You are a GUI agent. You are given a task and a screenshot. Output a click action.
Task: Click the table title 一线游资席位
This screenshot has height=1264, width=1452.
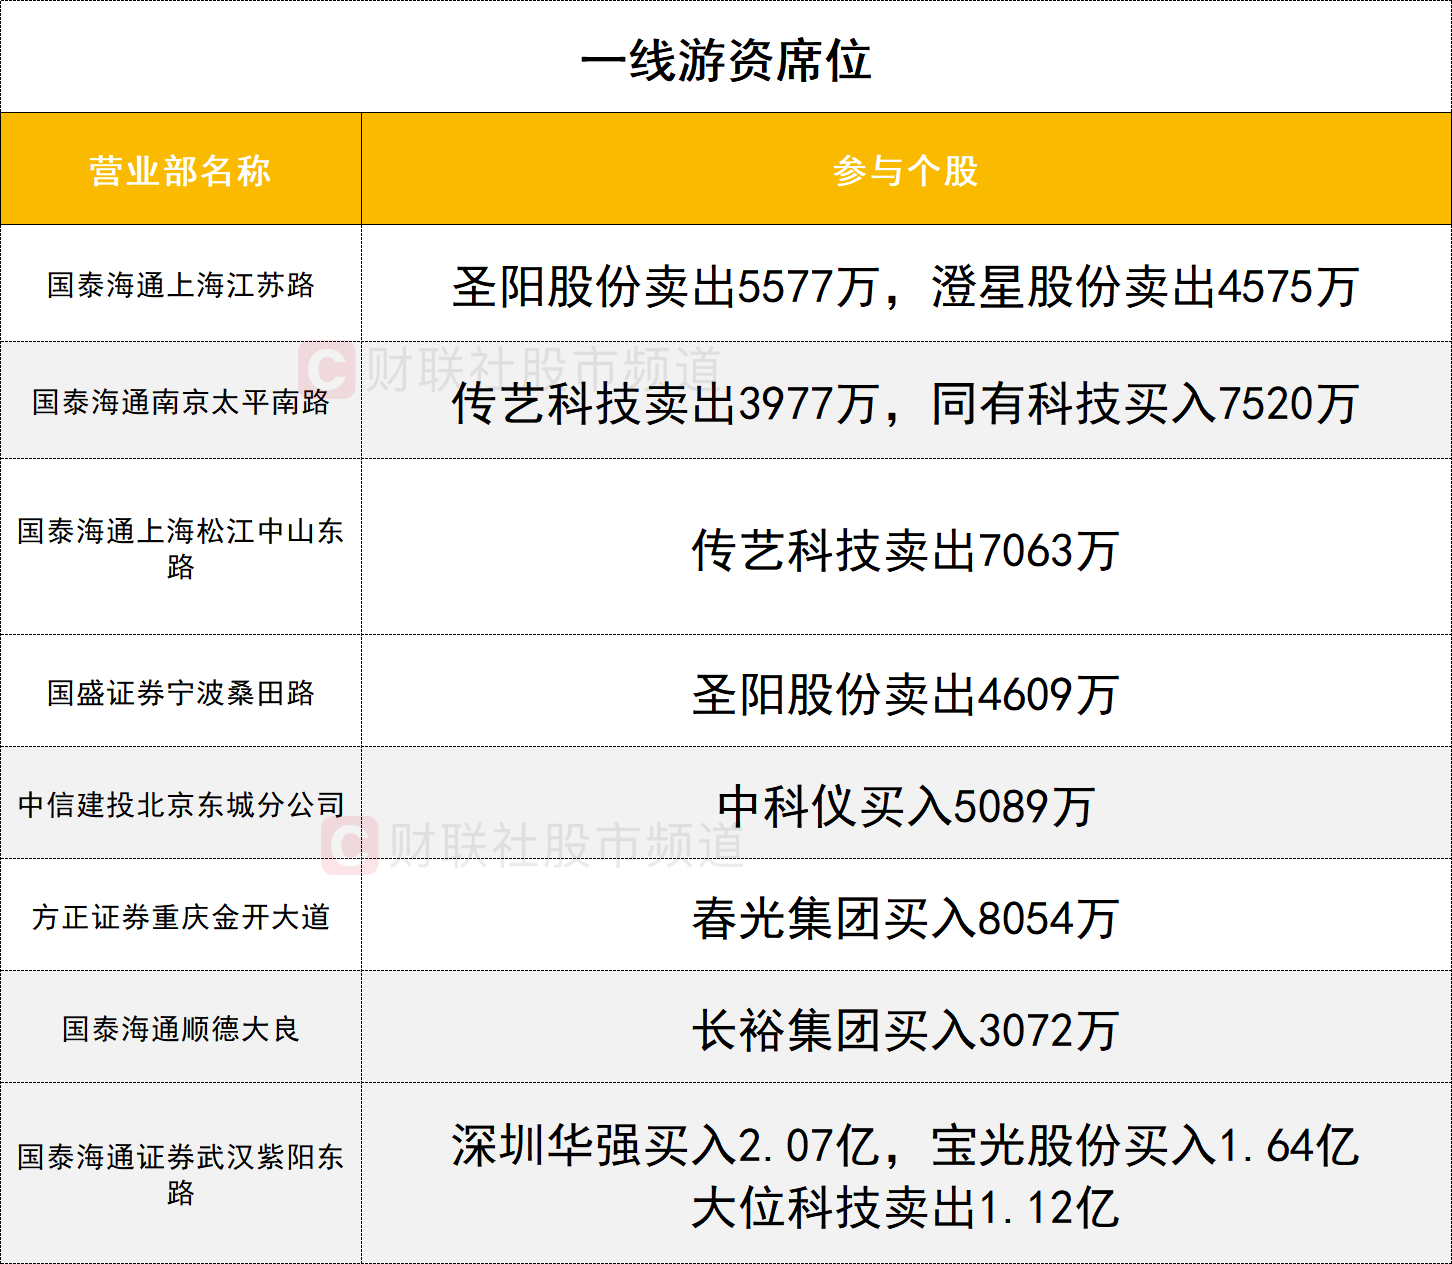pos(726,60)
